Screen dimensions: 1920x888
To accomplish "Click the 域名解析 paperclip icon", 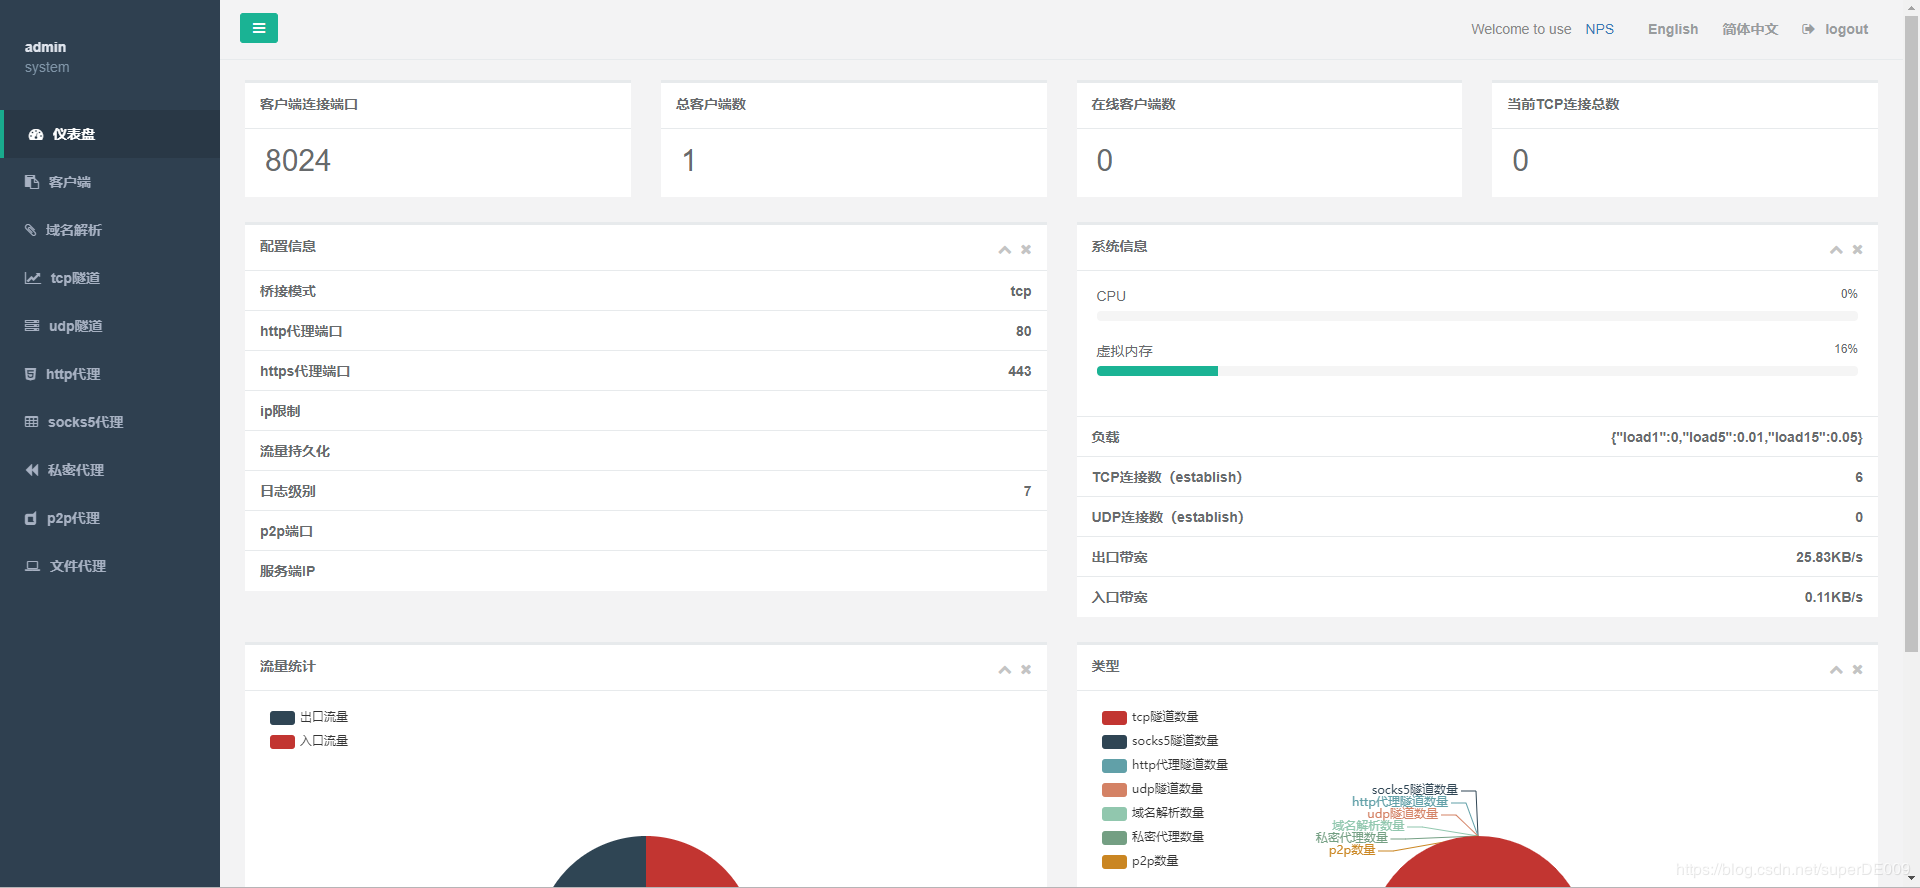I will (31, 230).
